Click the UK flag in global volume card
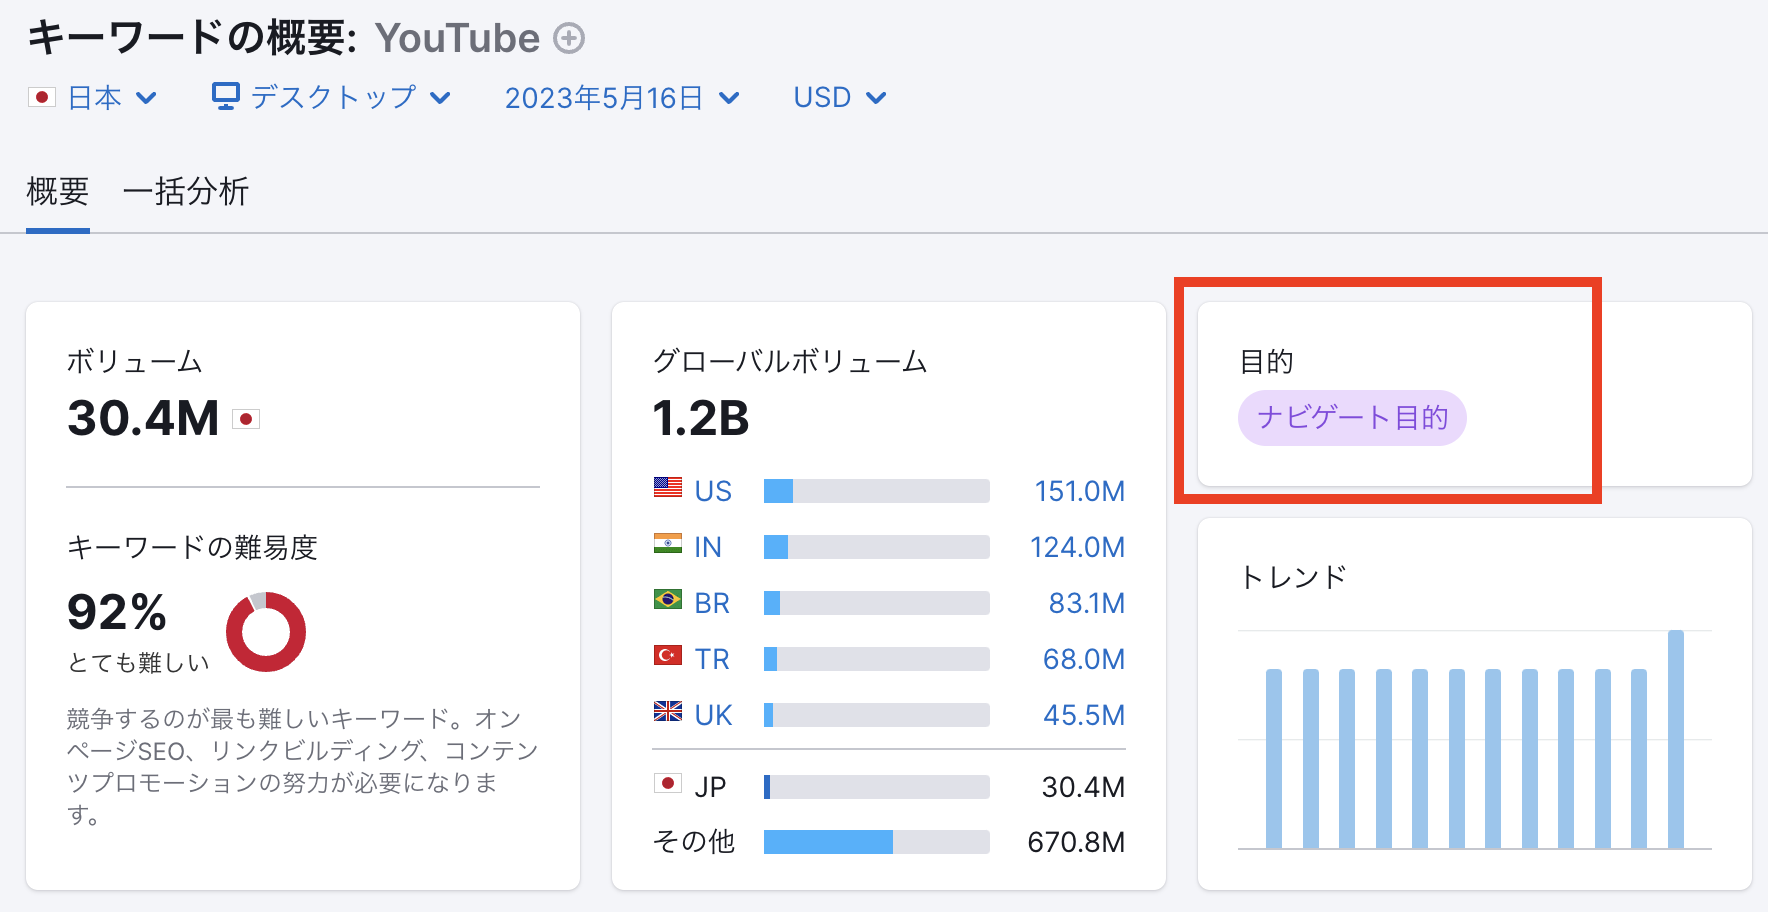The width and height of the screenshot is (1768, 912). pyautogui.click(x=666, y=715)
